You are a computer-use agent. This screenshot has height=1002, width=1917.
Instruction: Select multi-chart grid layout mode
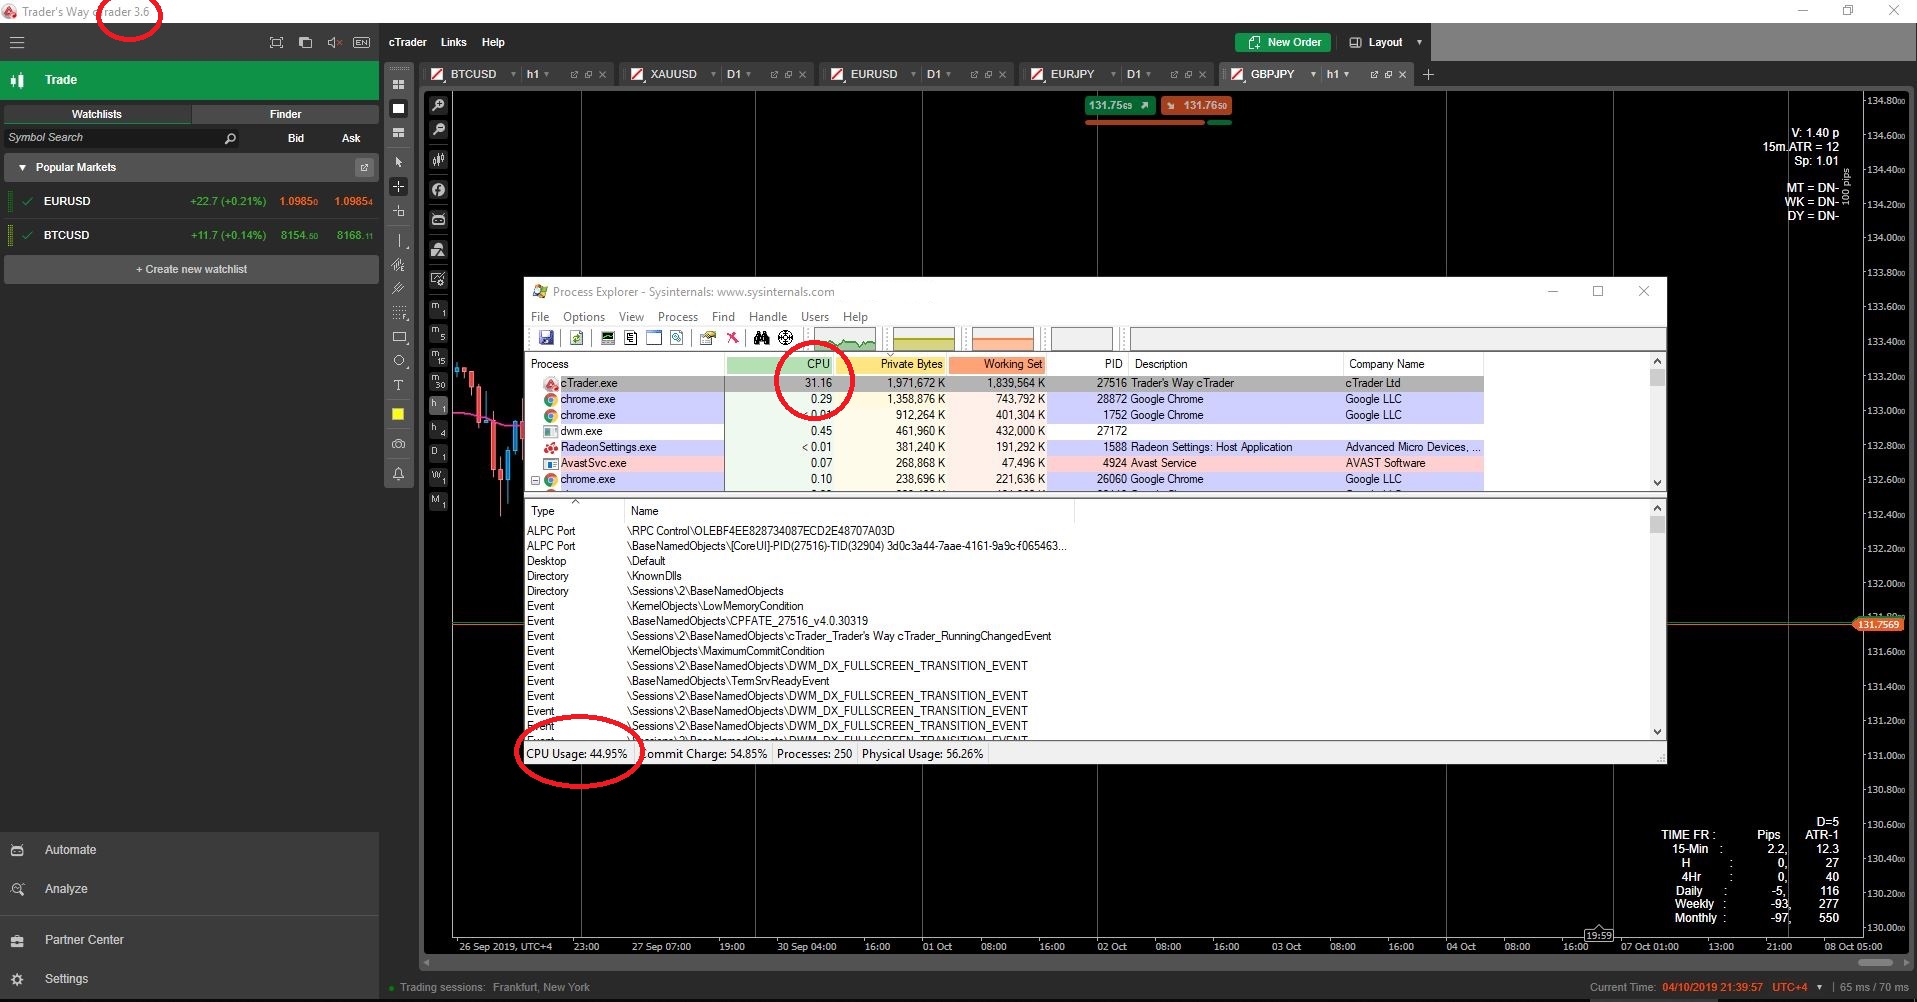point(398,84)
